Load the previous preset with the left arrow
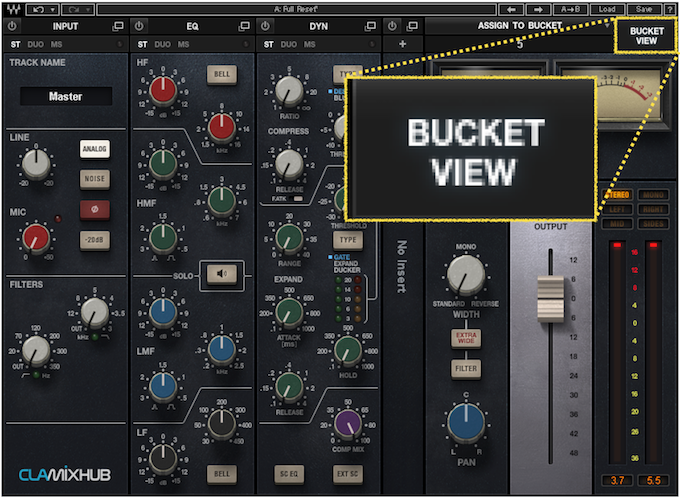Image resolution: width=680 pixels, height=498 pixels. pyautogui.click(x=512, y=9)
